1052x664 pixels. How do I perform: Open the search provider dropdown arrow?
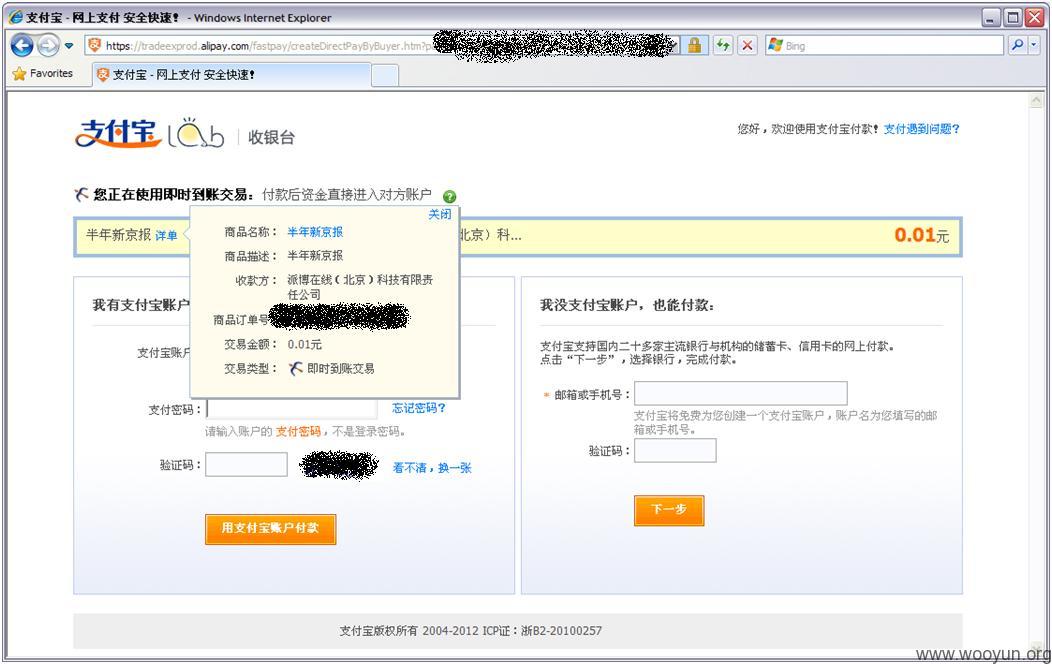click(1034, 46)
